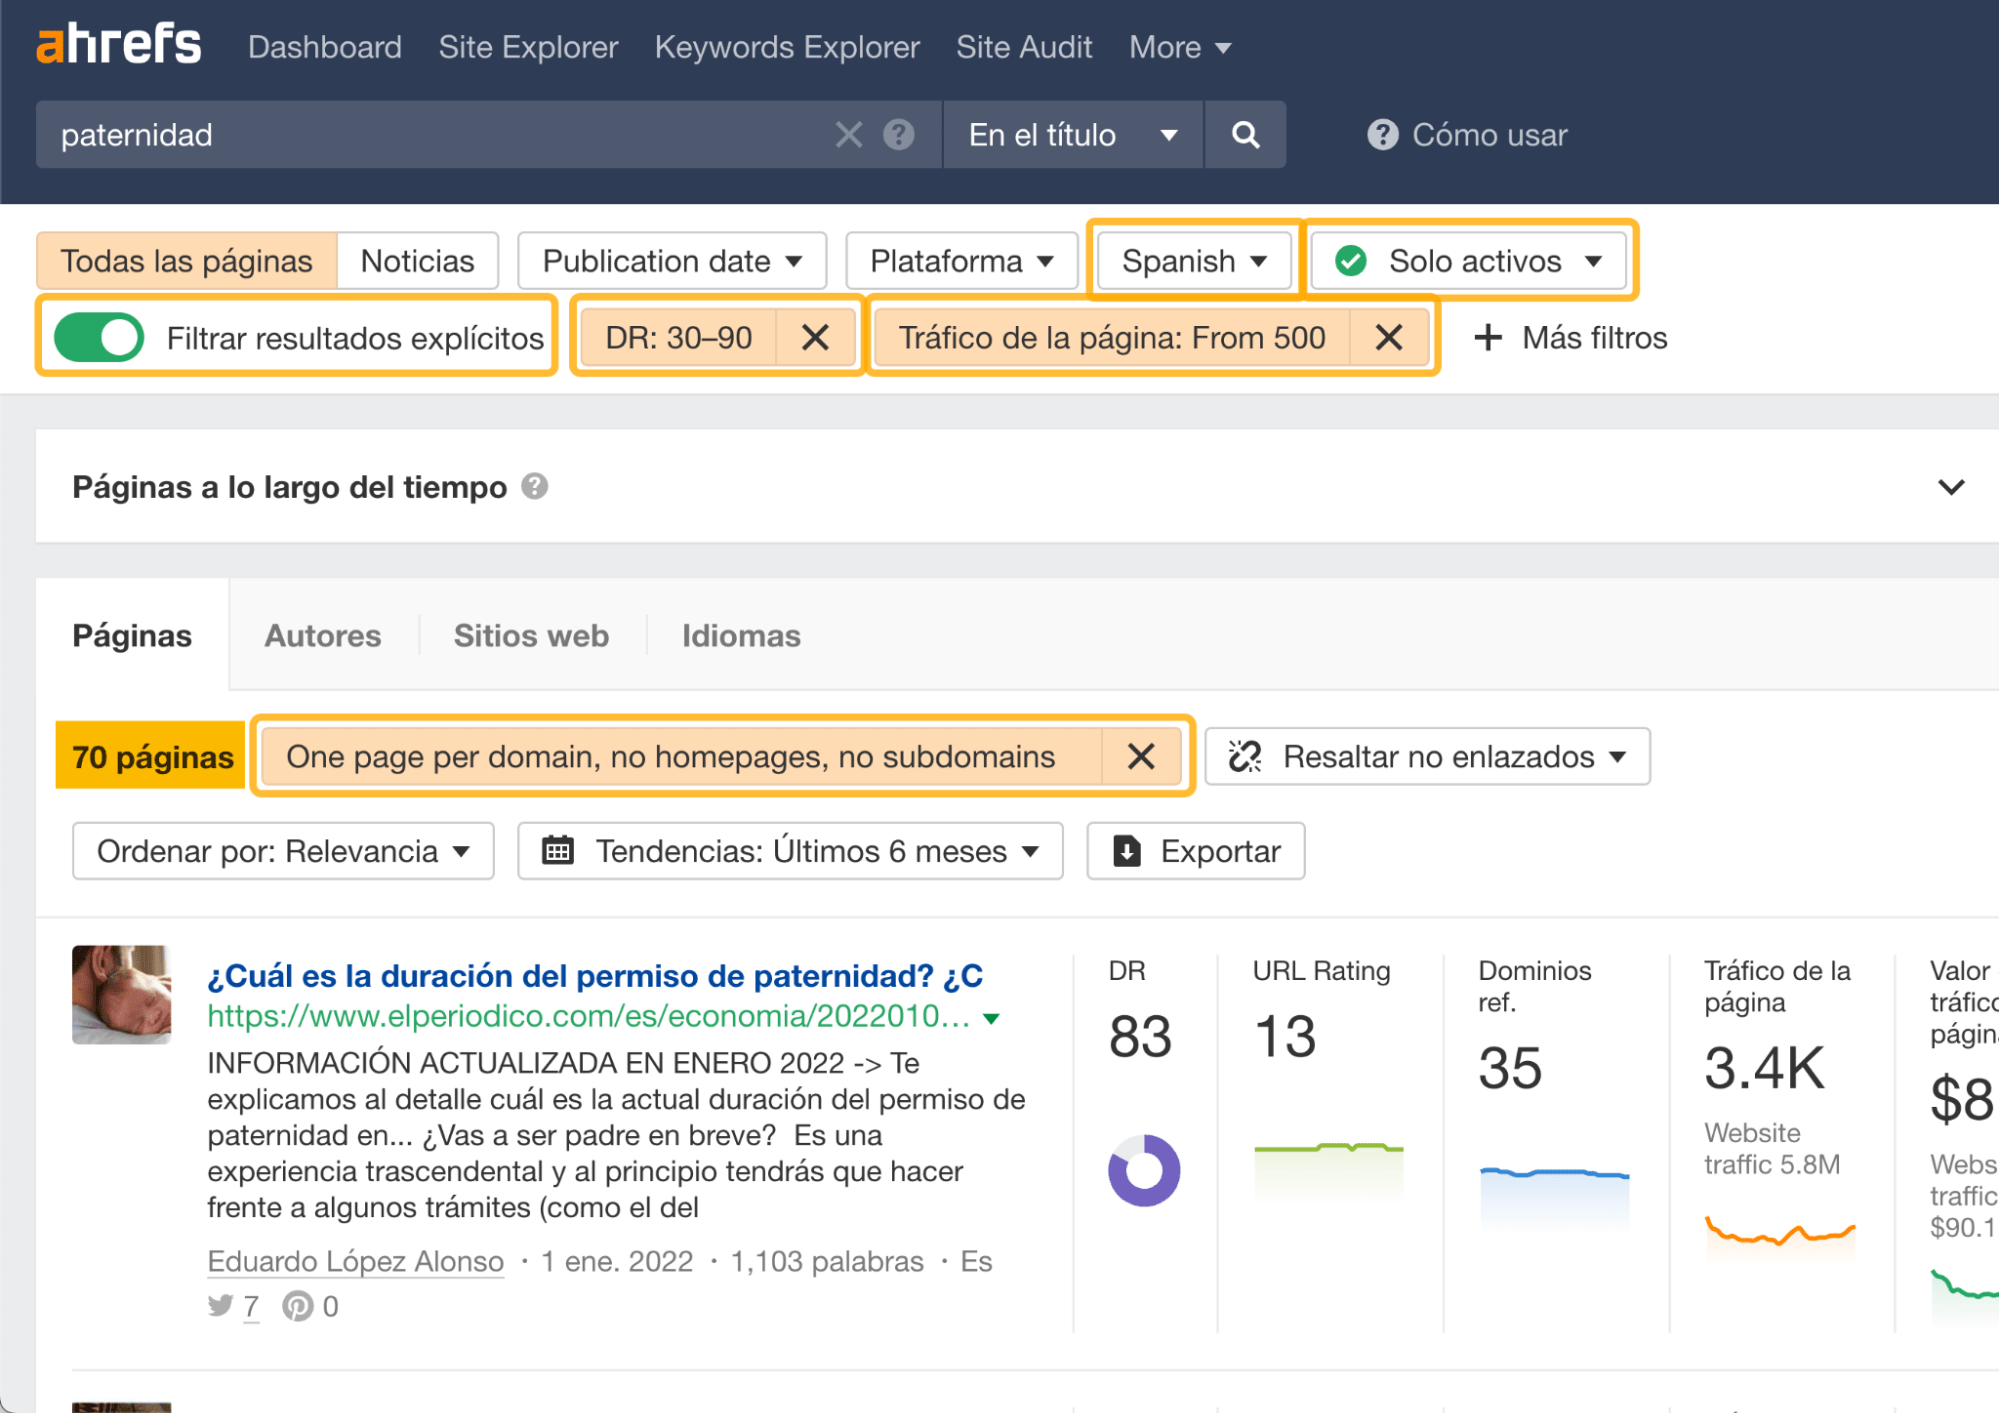Image resolution: width=1999 pixels, height=1414 pixels.
Task: Change the language filter from Spanish
Action: [x=1192, y=261]
